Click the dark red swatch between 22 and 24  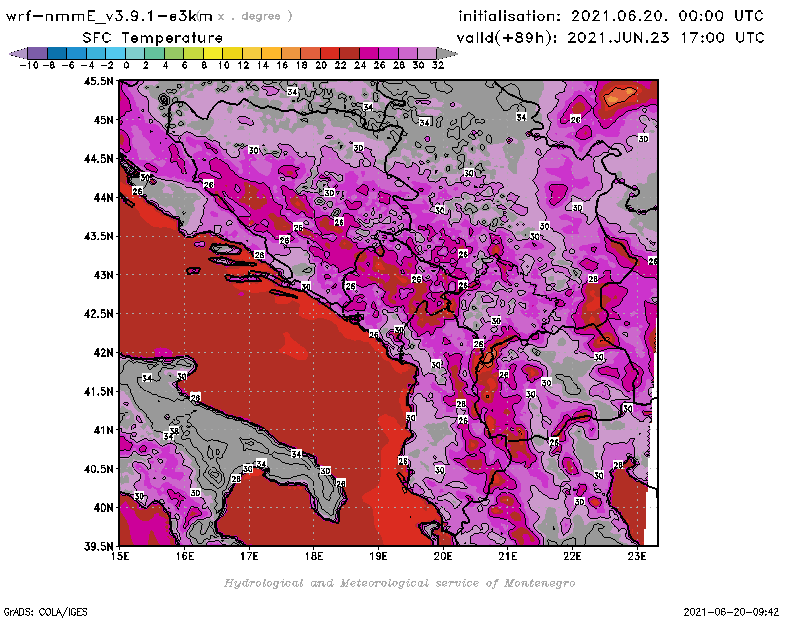pos(349,53)
